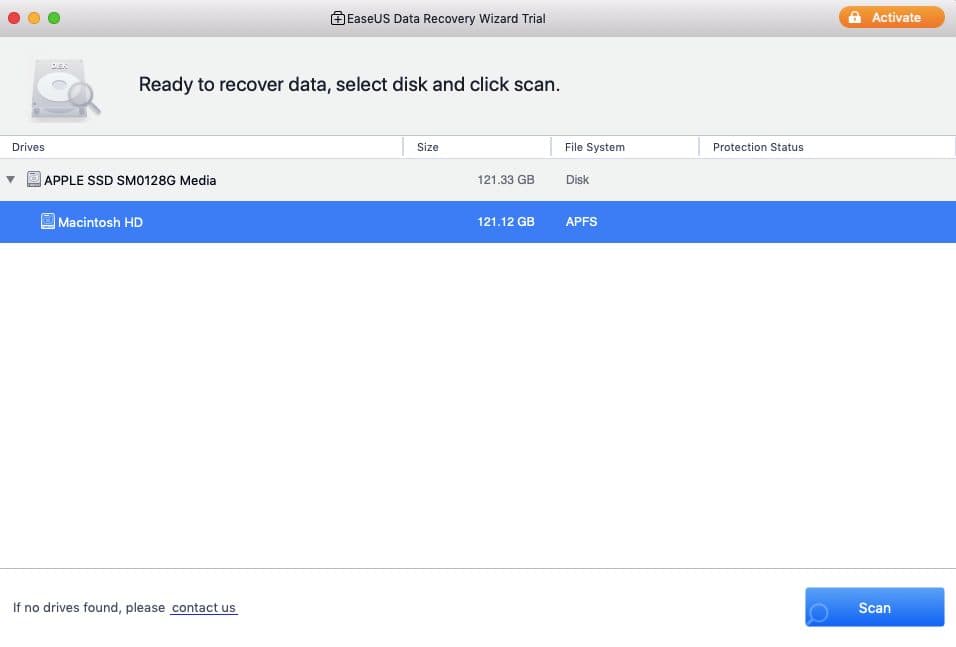The width and height of the screenshot is (956, 647).
Task: Click the Macintosh HD volume icon
Action: (48, 221)
